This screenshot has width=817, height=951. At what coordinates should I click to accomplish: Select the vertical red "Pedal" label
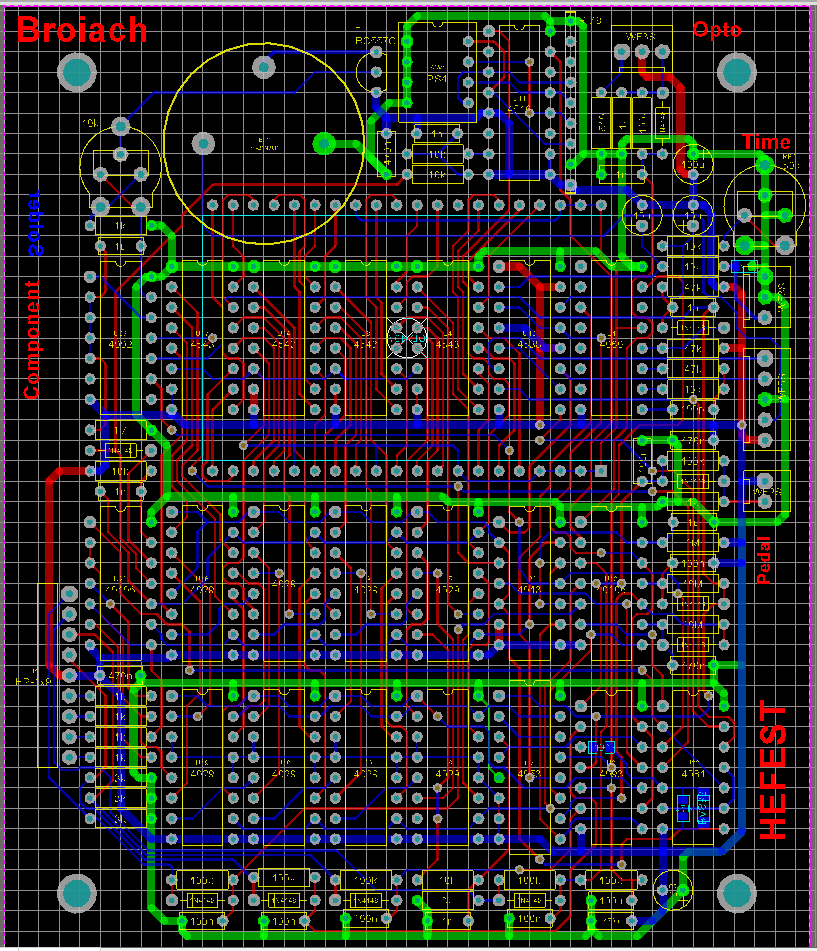coord(764,560)
